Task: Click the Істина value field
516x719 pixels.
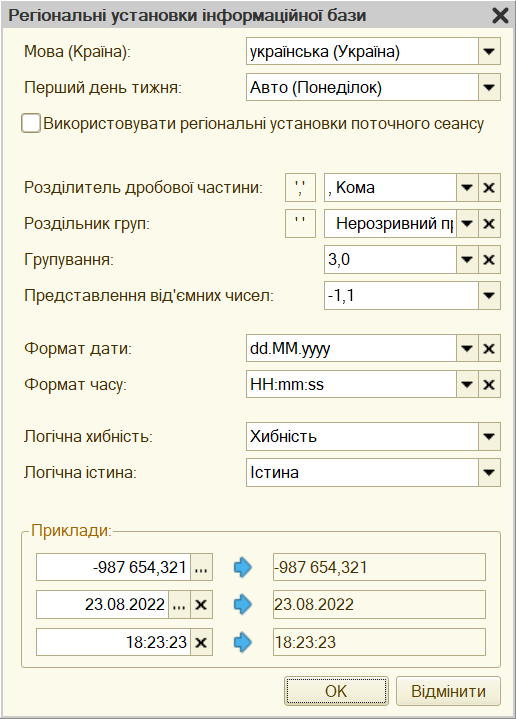Action: (x=362, y=472)
